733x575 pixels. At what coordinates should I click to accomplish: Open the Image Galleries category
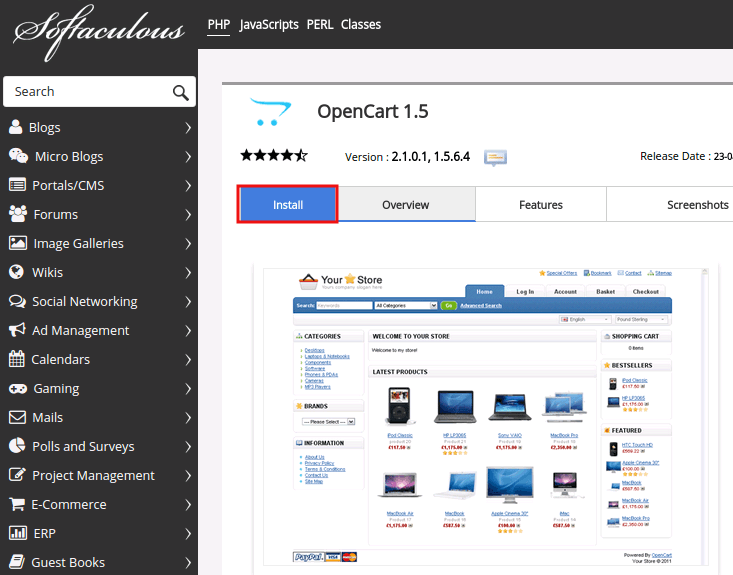click(100, 244)
